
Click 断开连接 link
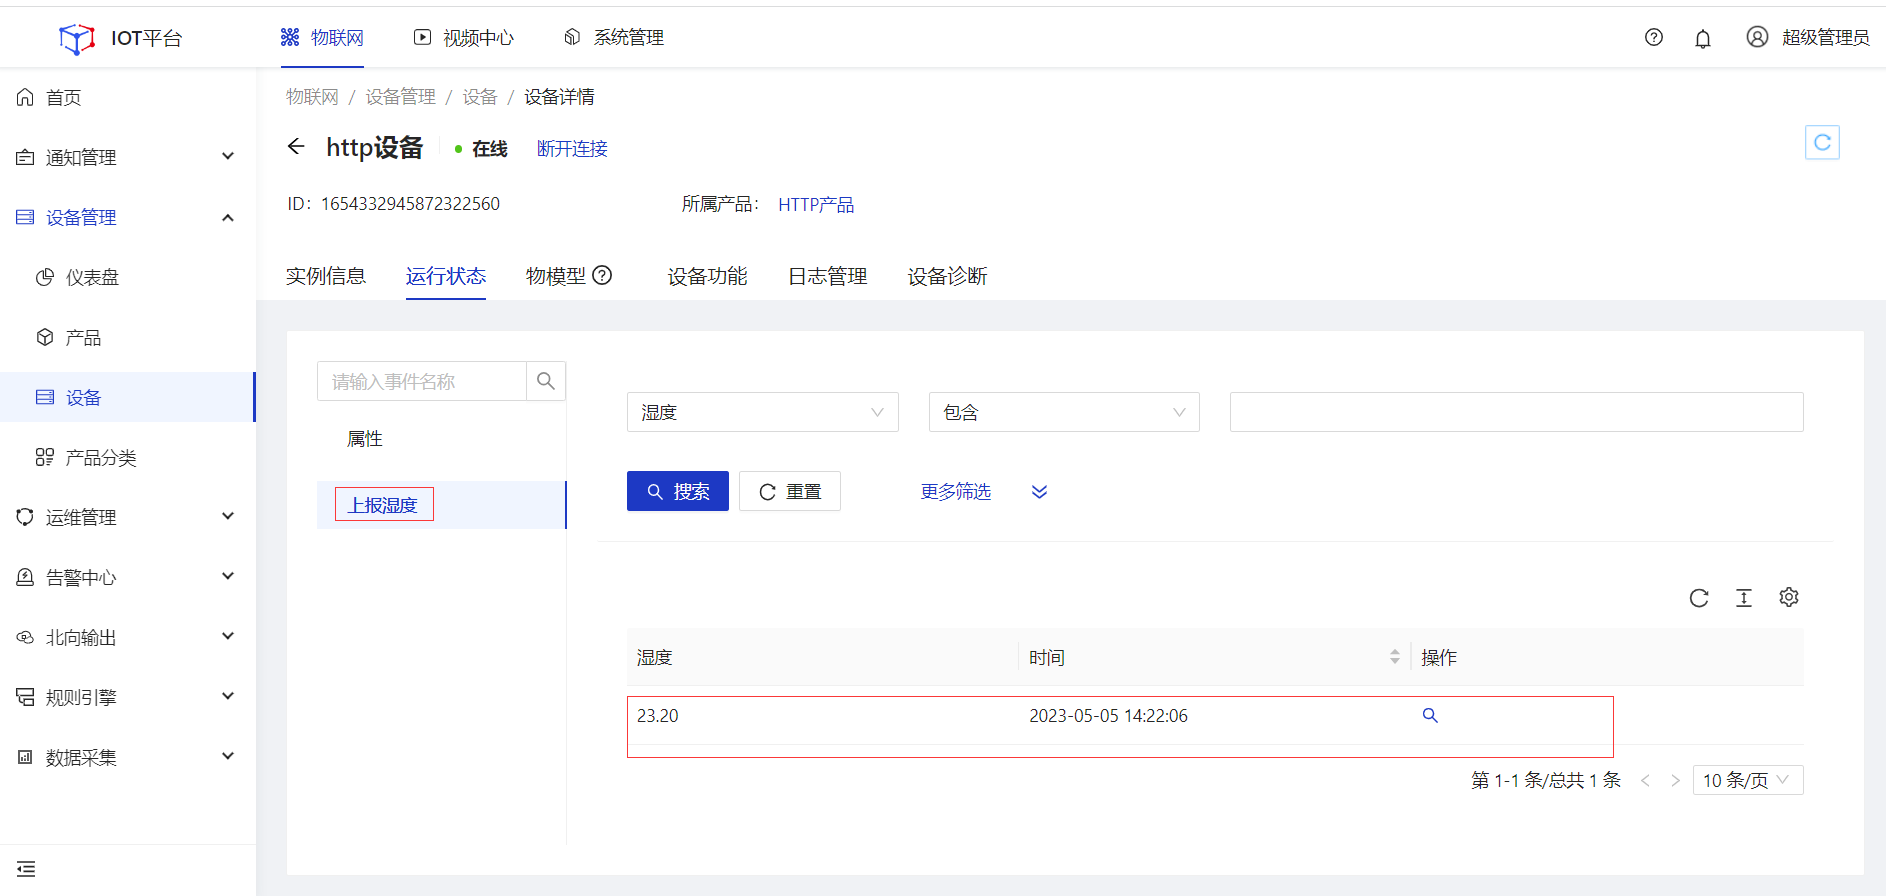point(572,149)
